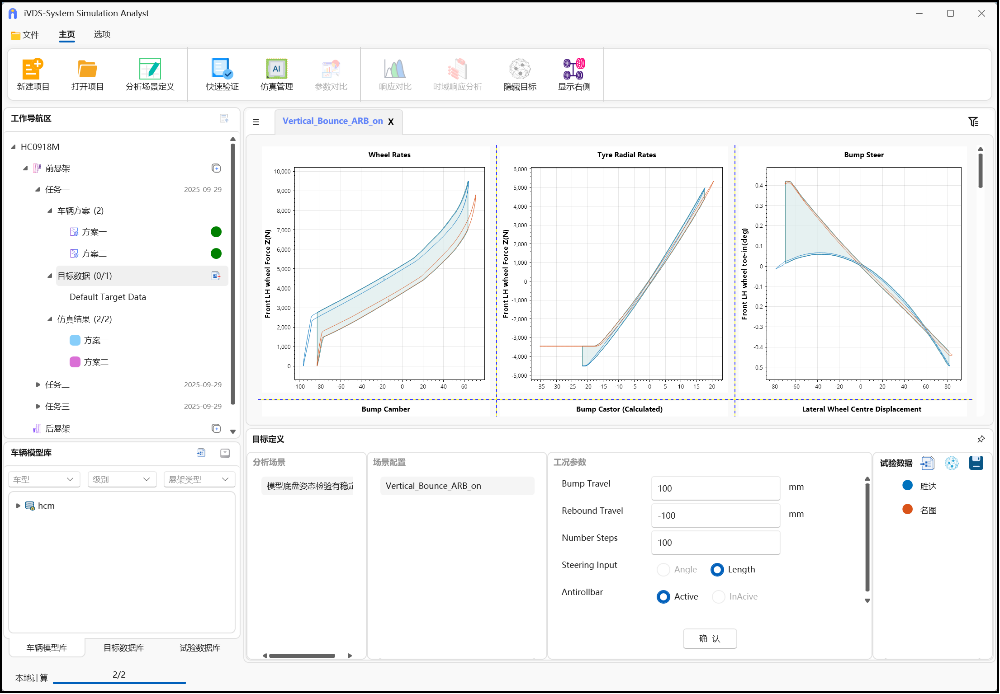Click the 确认 confirm button
The width and height of the screenshot is (1000, 694).
[709, 638]
